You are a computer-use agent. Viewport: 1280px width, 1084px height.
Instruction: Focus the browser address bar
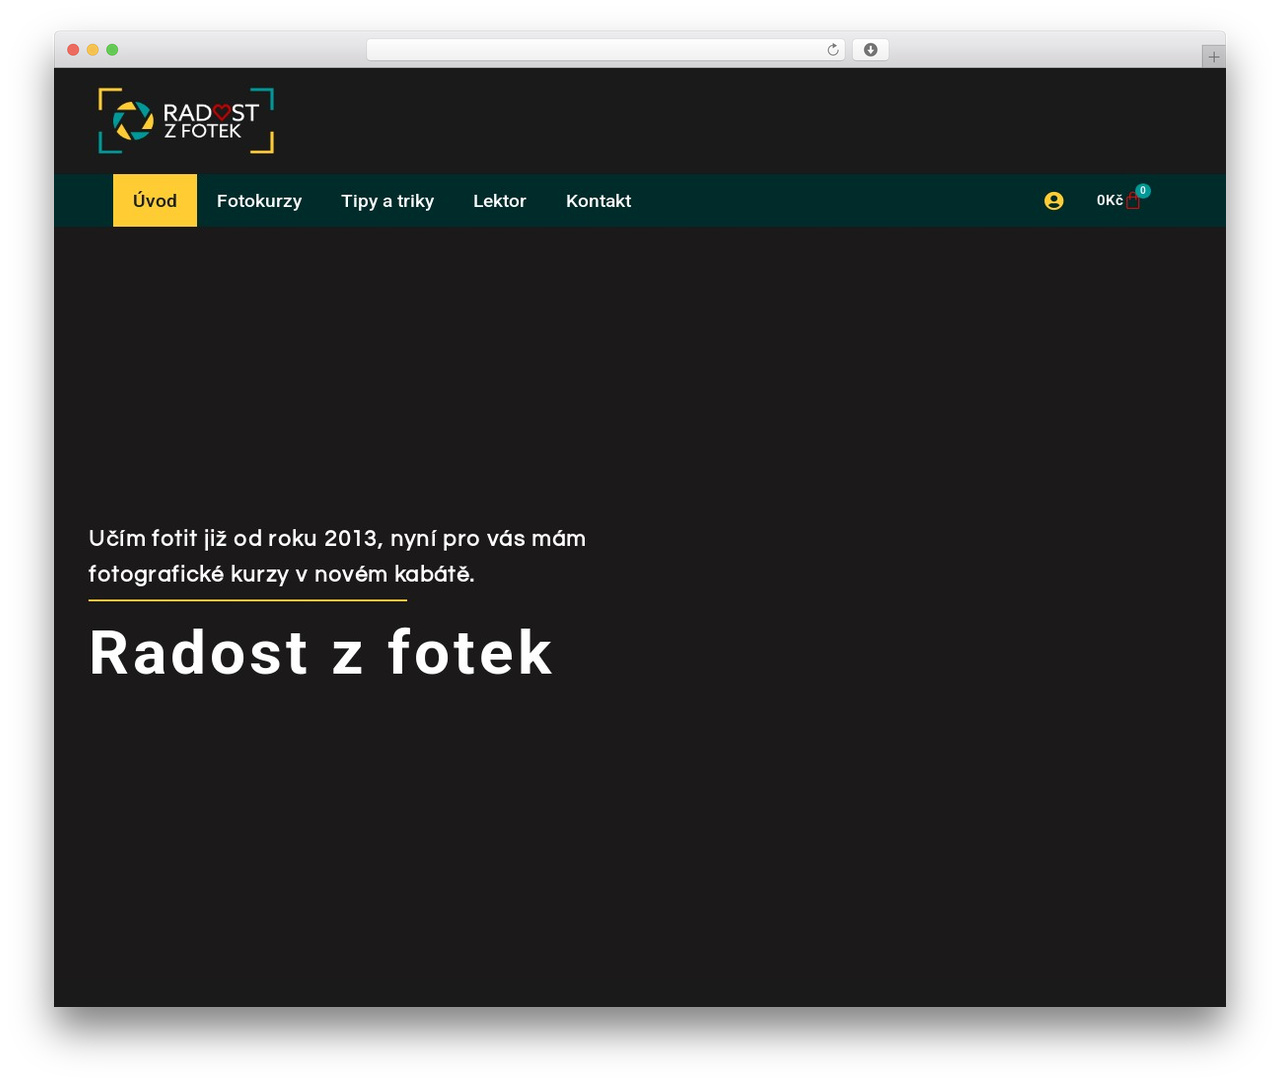coord(606,50)
